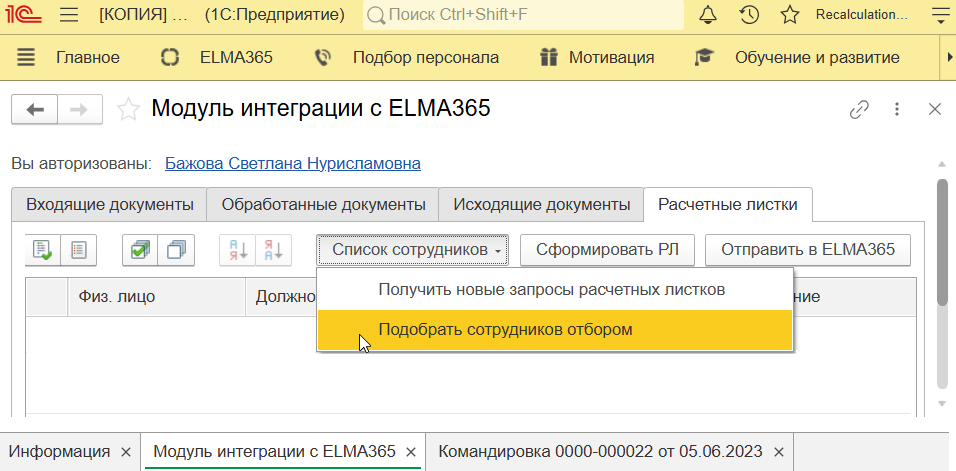This screenshot has height=471, width=956.
Task: Open favorites star in top bar
Action: [x=790, y=15]
